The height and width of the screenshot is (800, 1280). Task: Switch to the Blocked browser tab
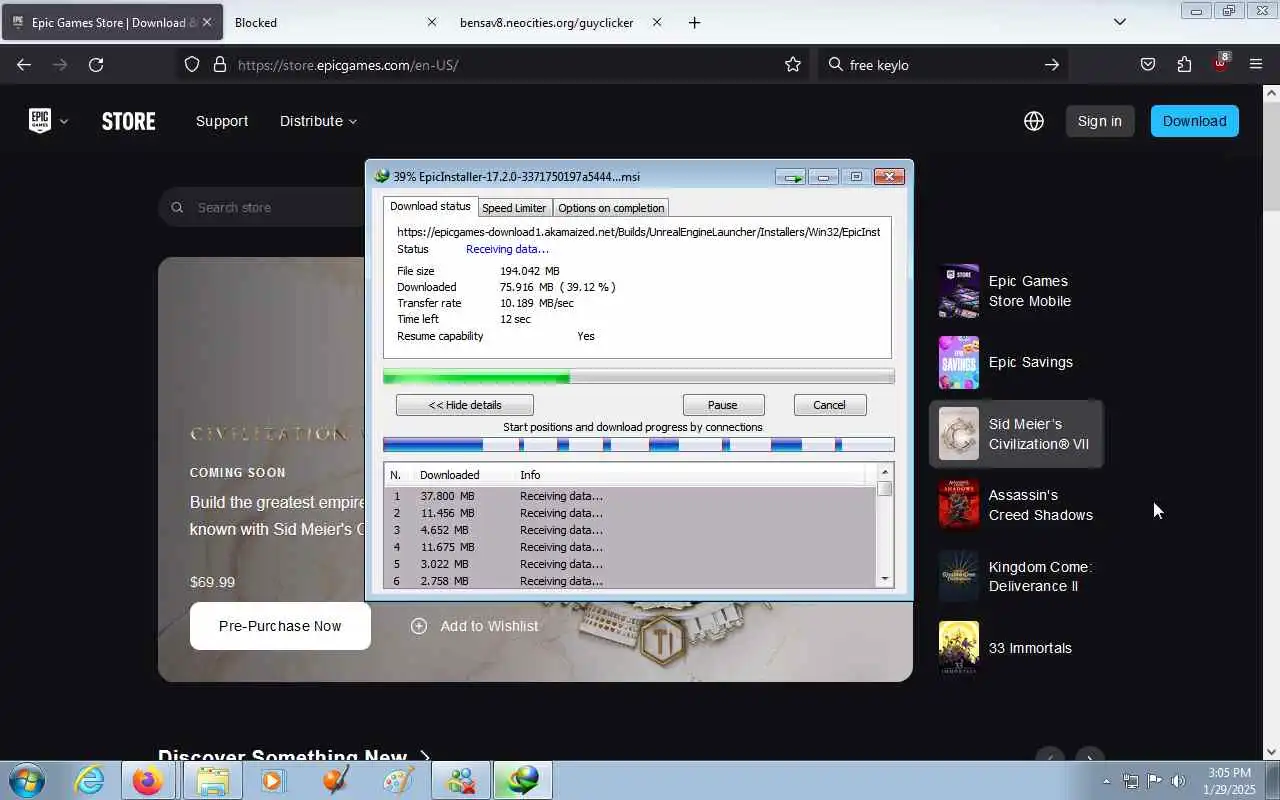335,22
